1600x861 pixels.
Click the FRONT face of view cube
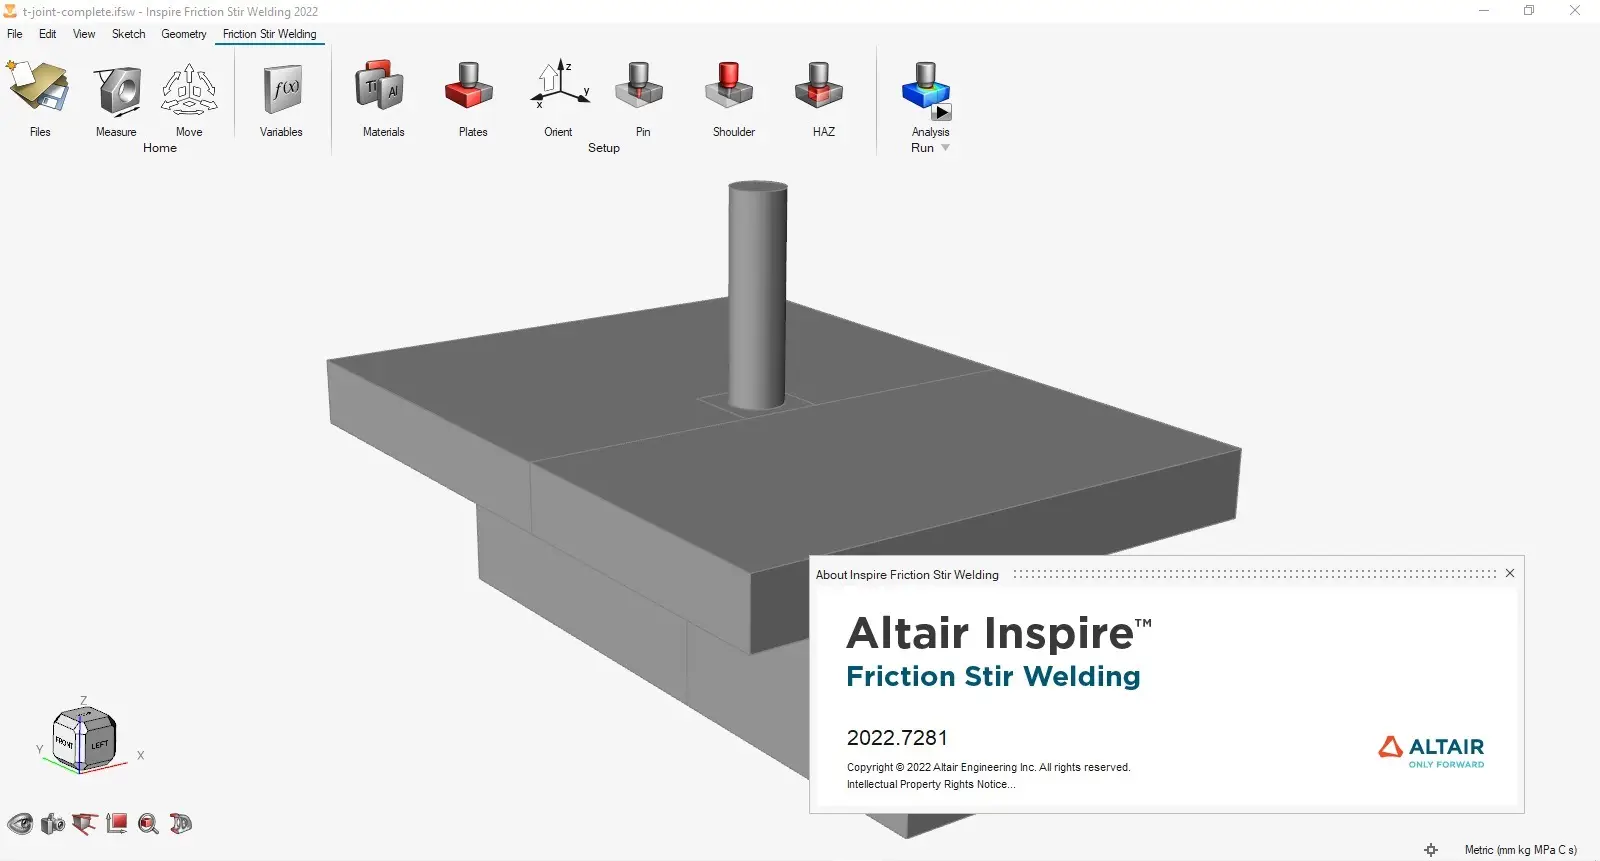pyautogui.click(x=65, y=743)
